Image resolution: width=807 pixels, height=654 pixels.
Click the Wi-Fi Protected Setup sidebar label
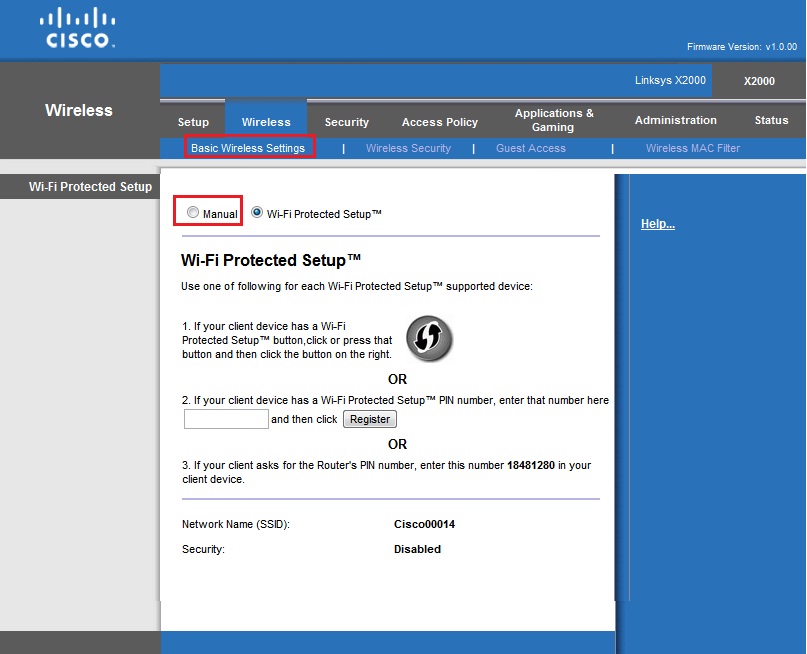click(91, 186)
